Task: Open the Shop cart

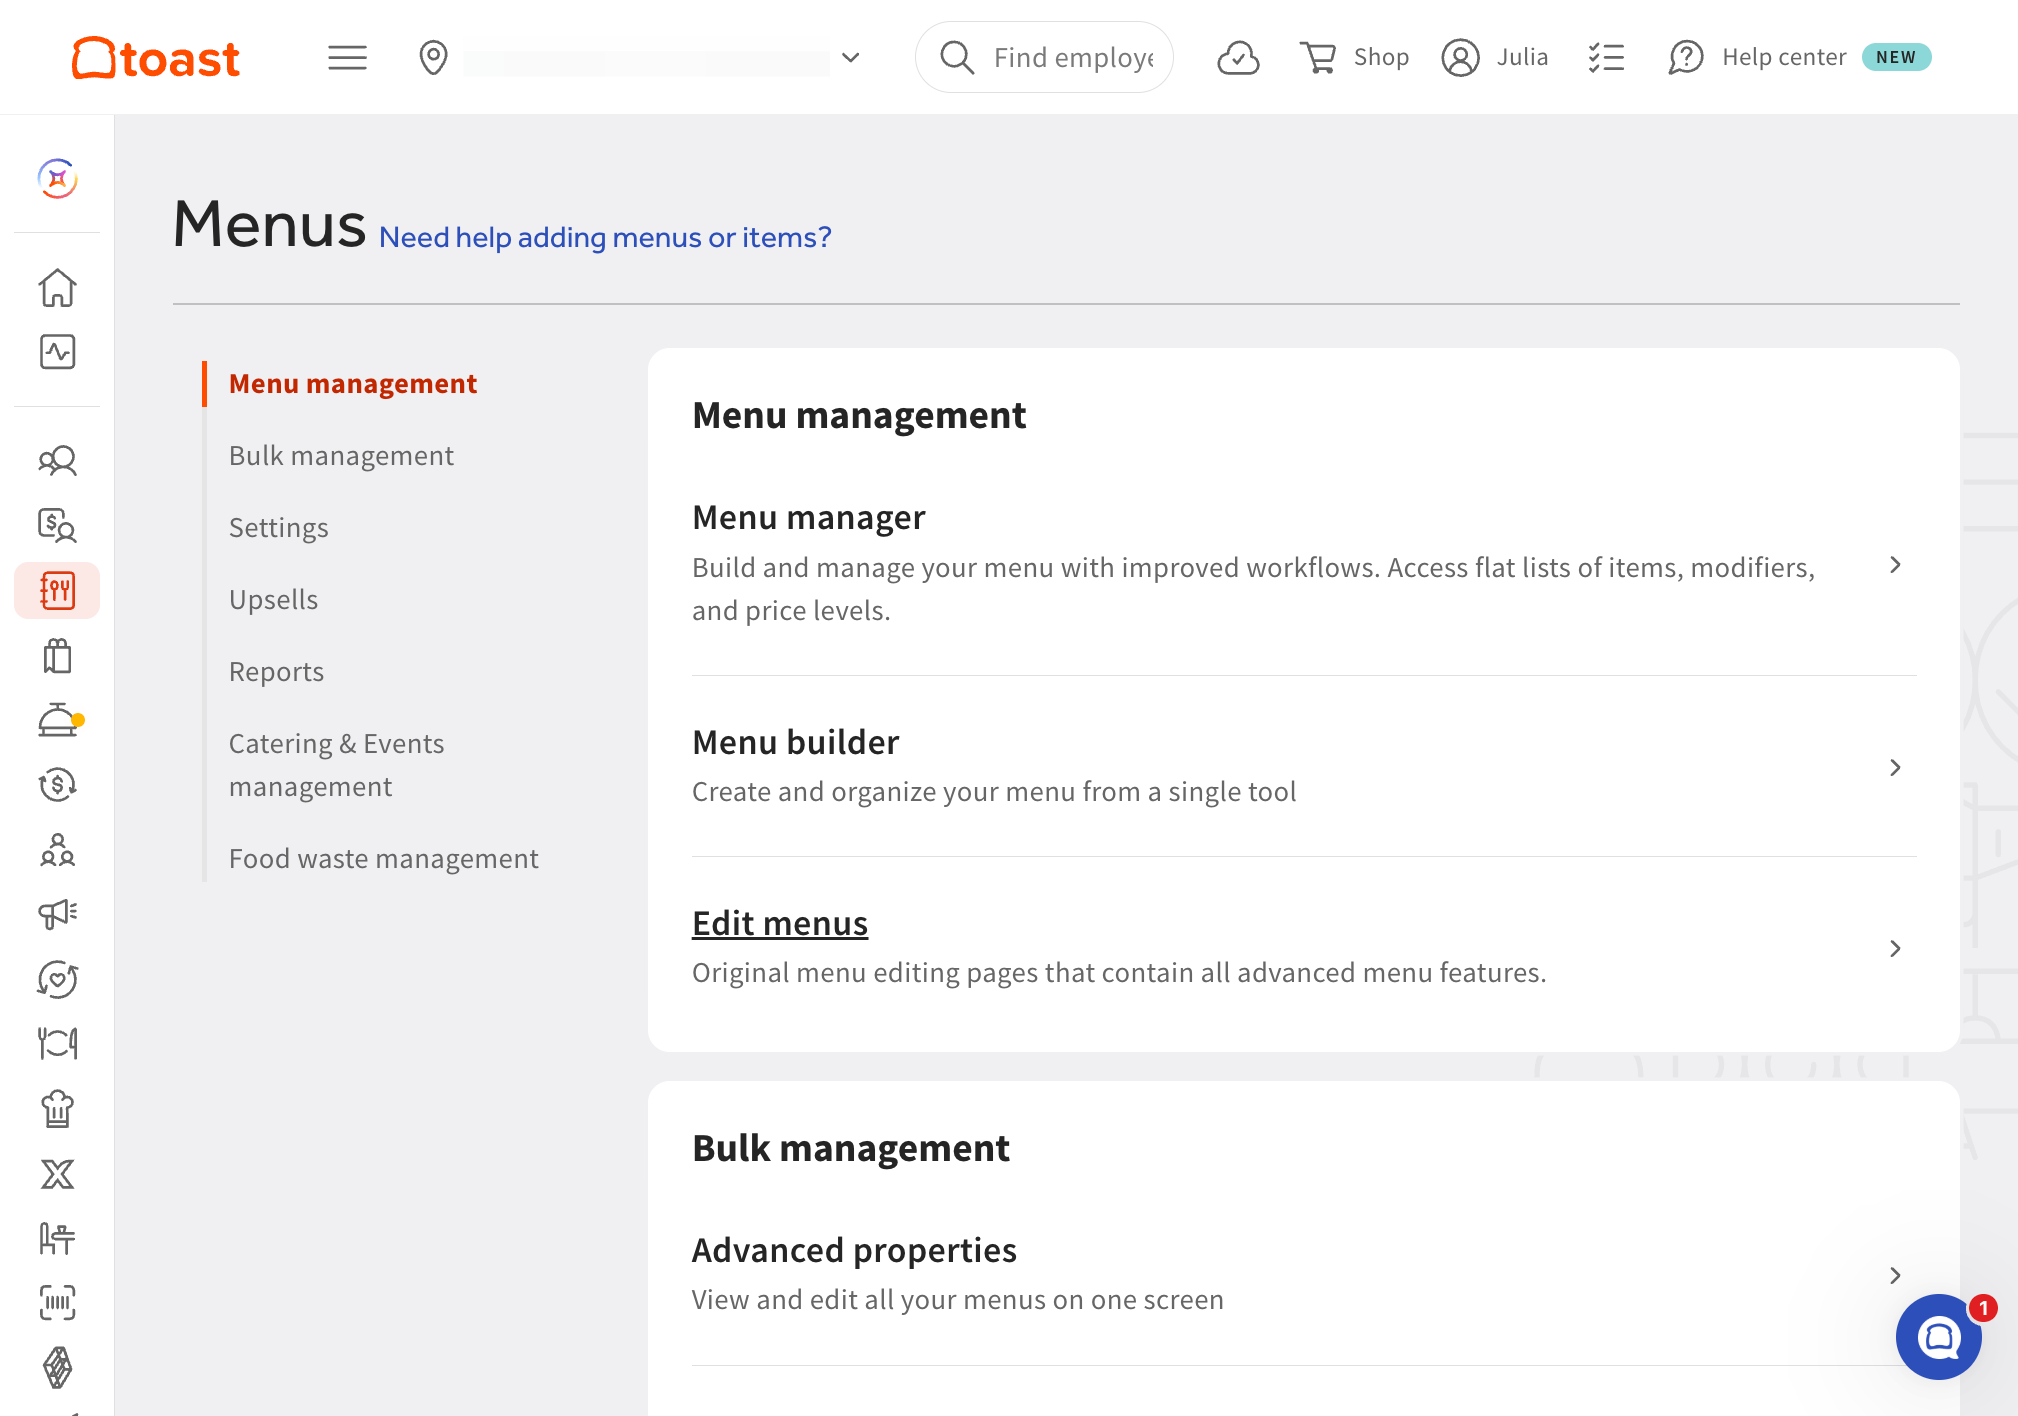Action: click(x=1354, y=58)
